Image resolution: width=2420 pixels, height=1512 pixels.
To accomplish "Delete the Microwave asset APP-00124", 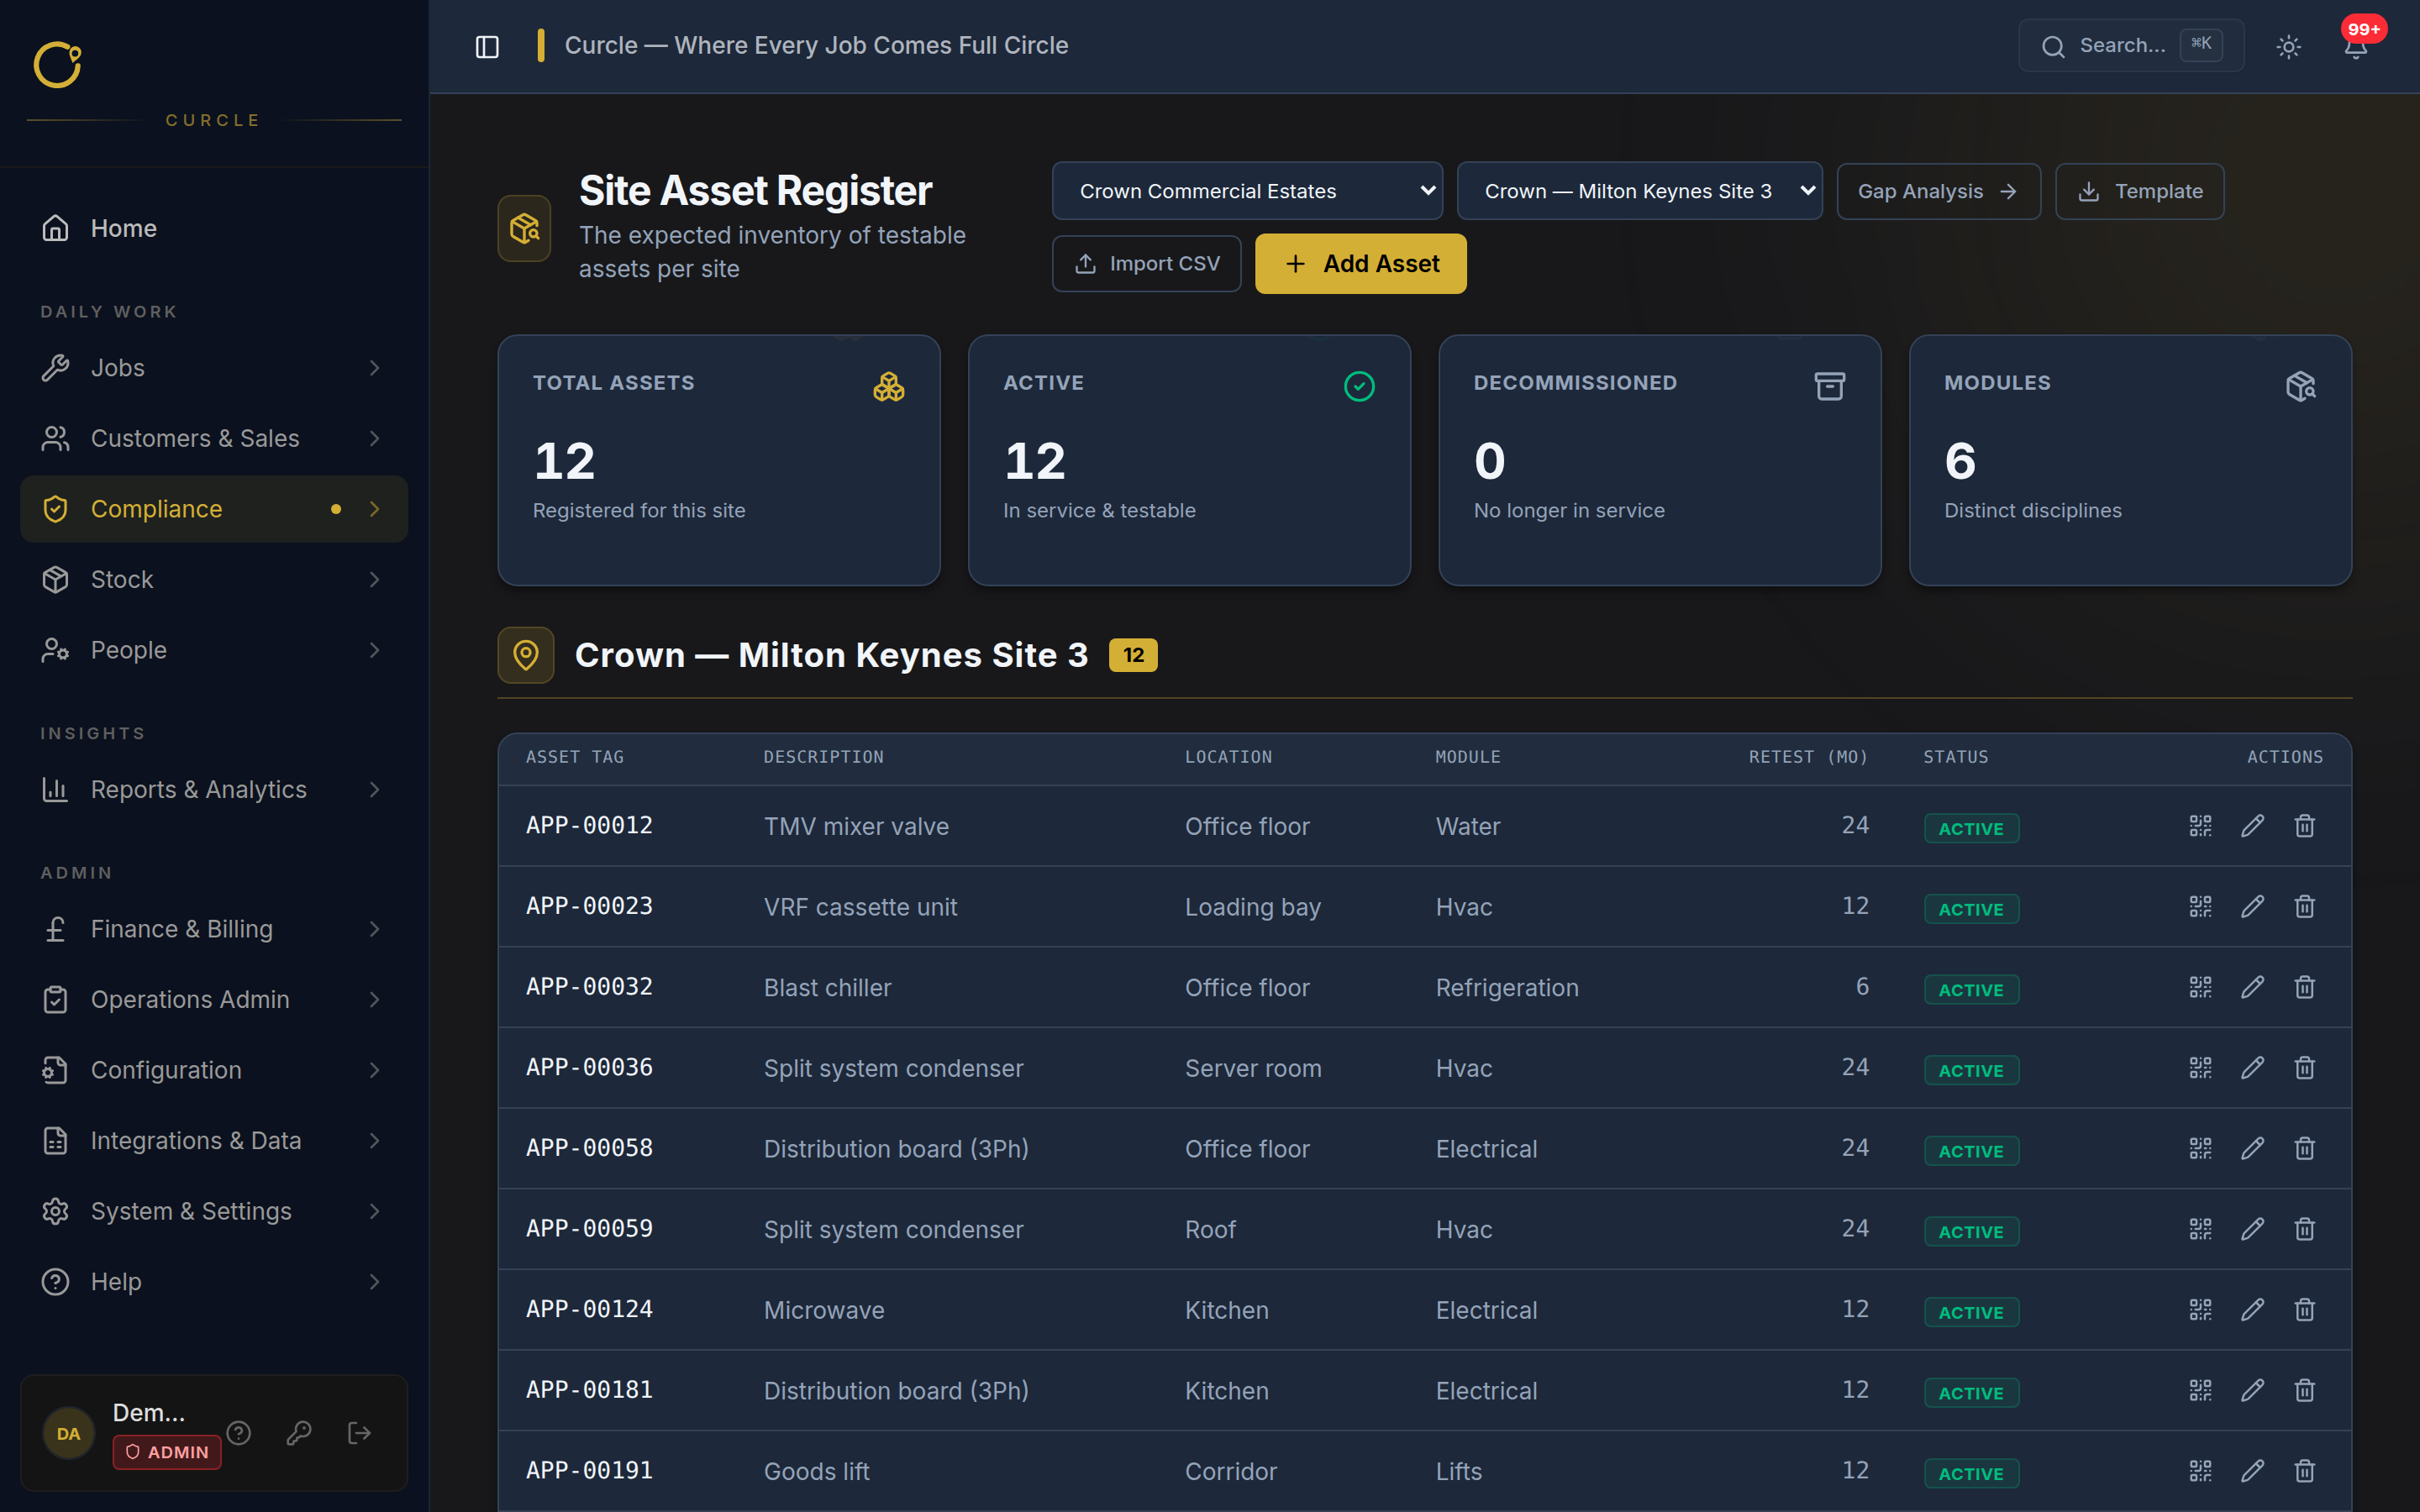I will (2304, 1310).
